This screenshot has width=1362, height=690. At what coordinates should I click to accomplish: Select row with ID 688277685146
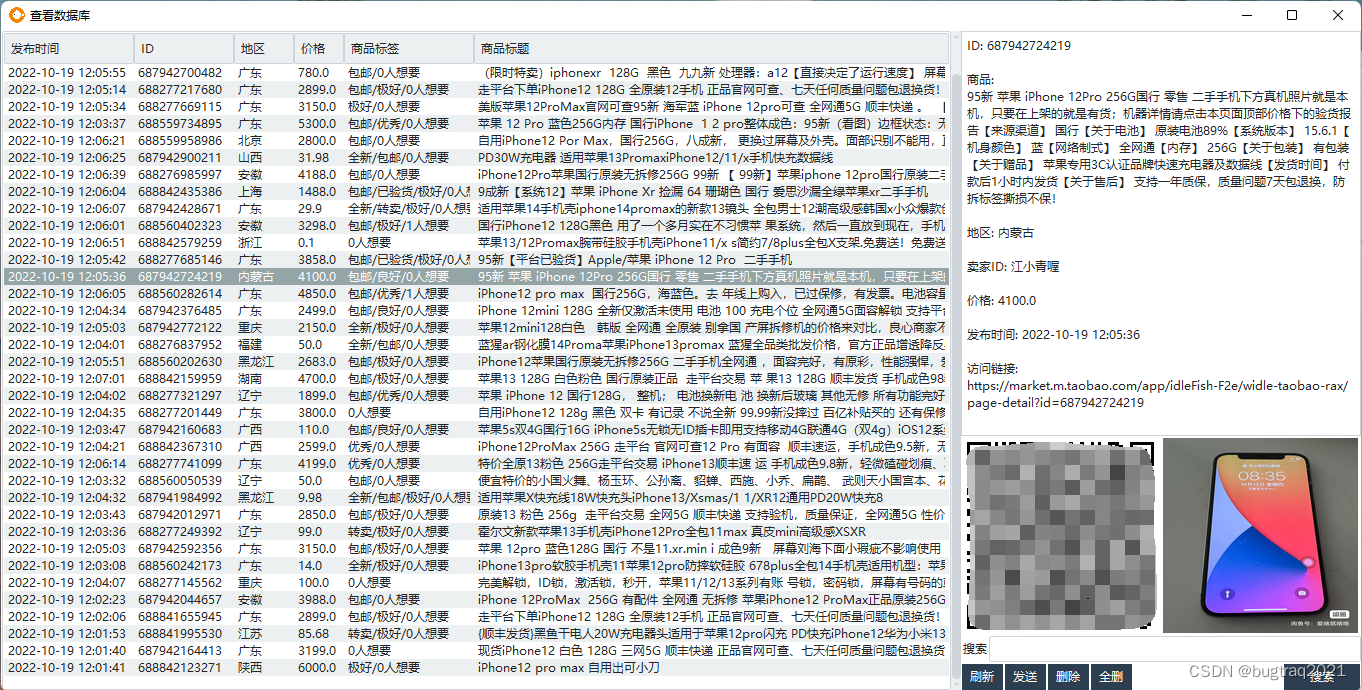[475, 260]
